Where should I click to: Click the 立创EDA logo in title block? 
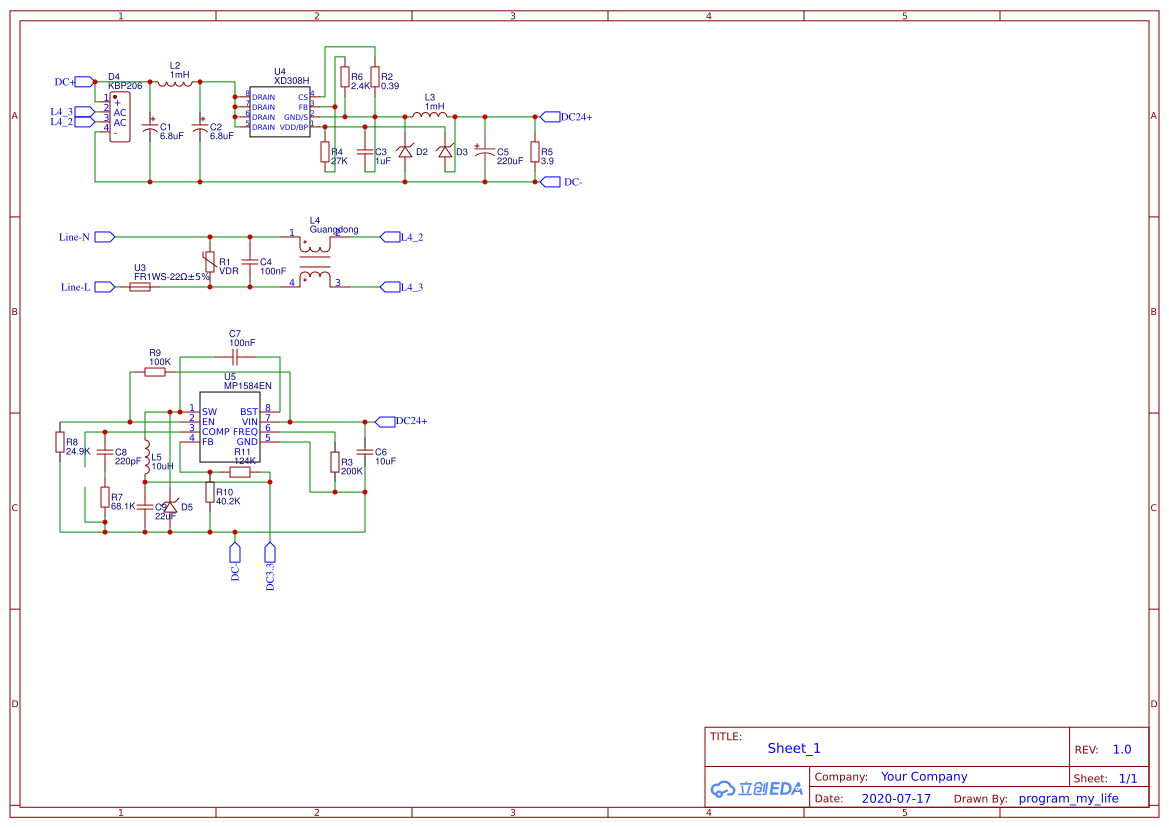tap(757, 788)
